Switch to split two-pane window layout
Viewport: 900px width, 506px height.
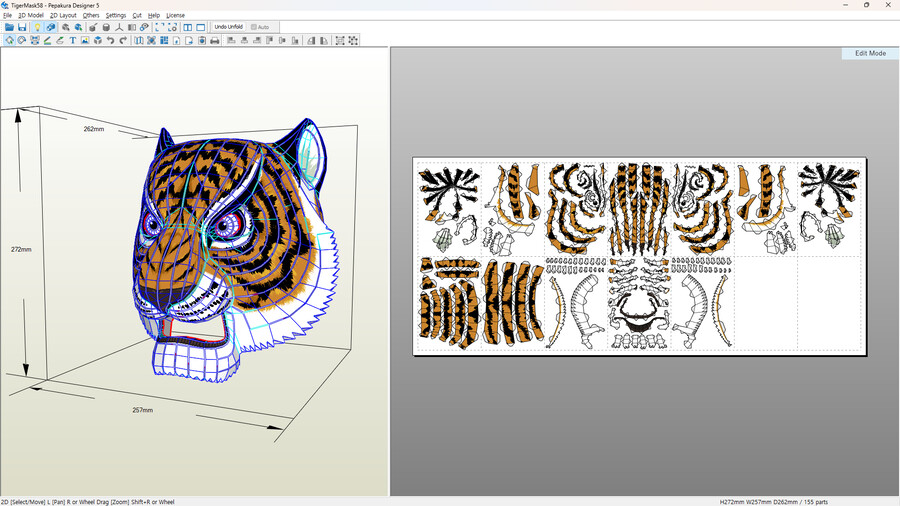(x=187, y=27)
